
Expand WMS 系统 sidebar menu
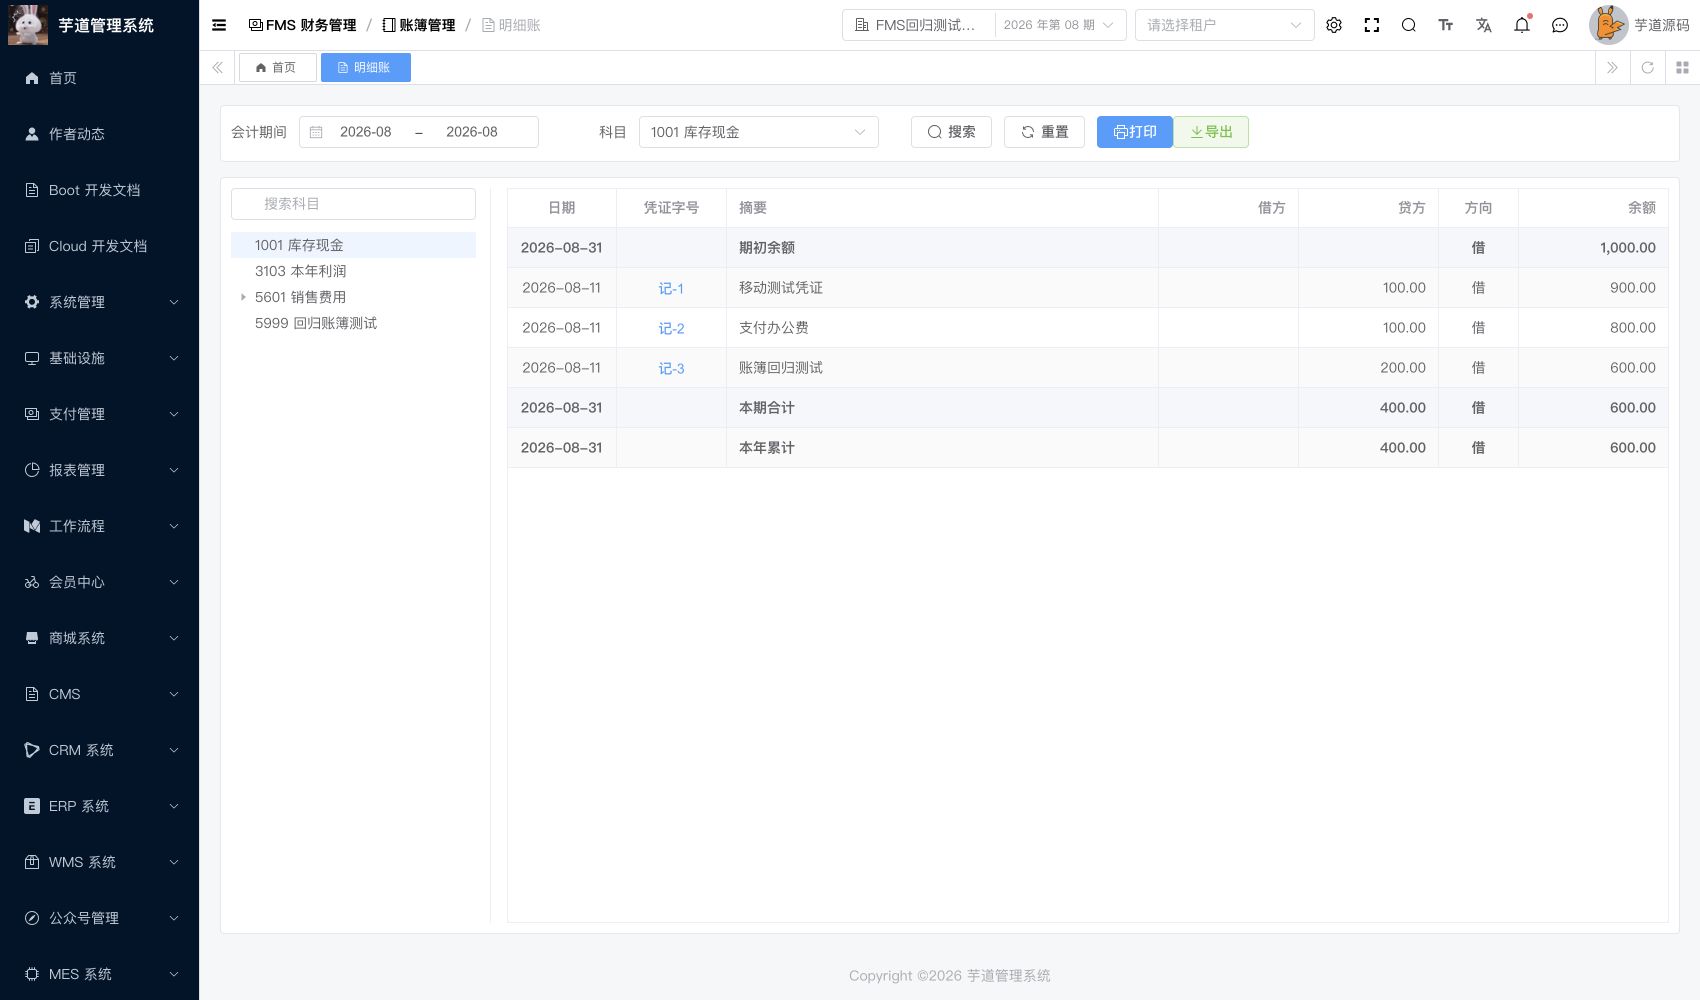tap(99, 862)
